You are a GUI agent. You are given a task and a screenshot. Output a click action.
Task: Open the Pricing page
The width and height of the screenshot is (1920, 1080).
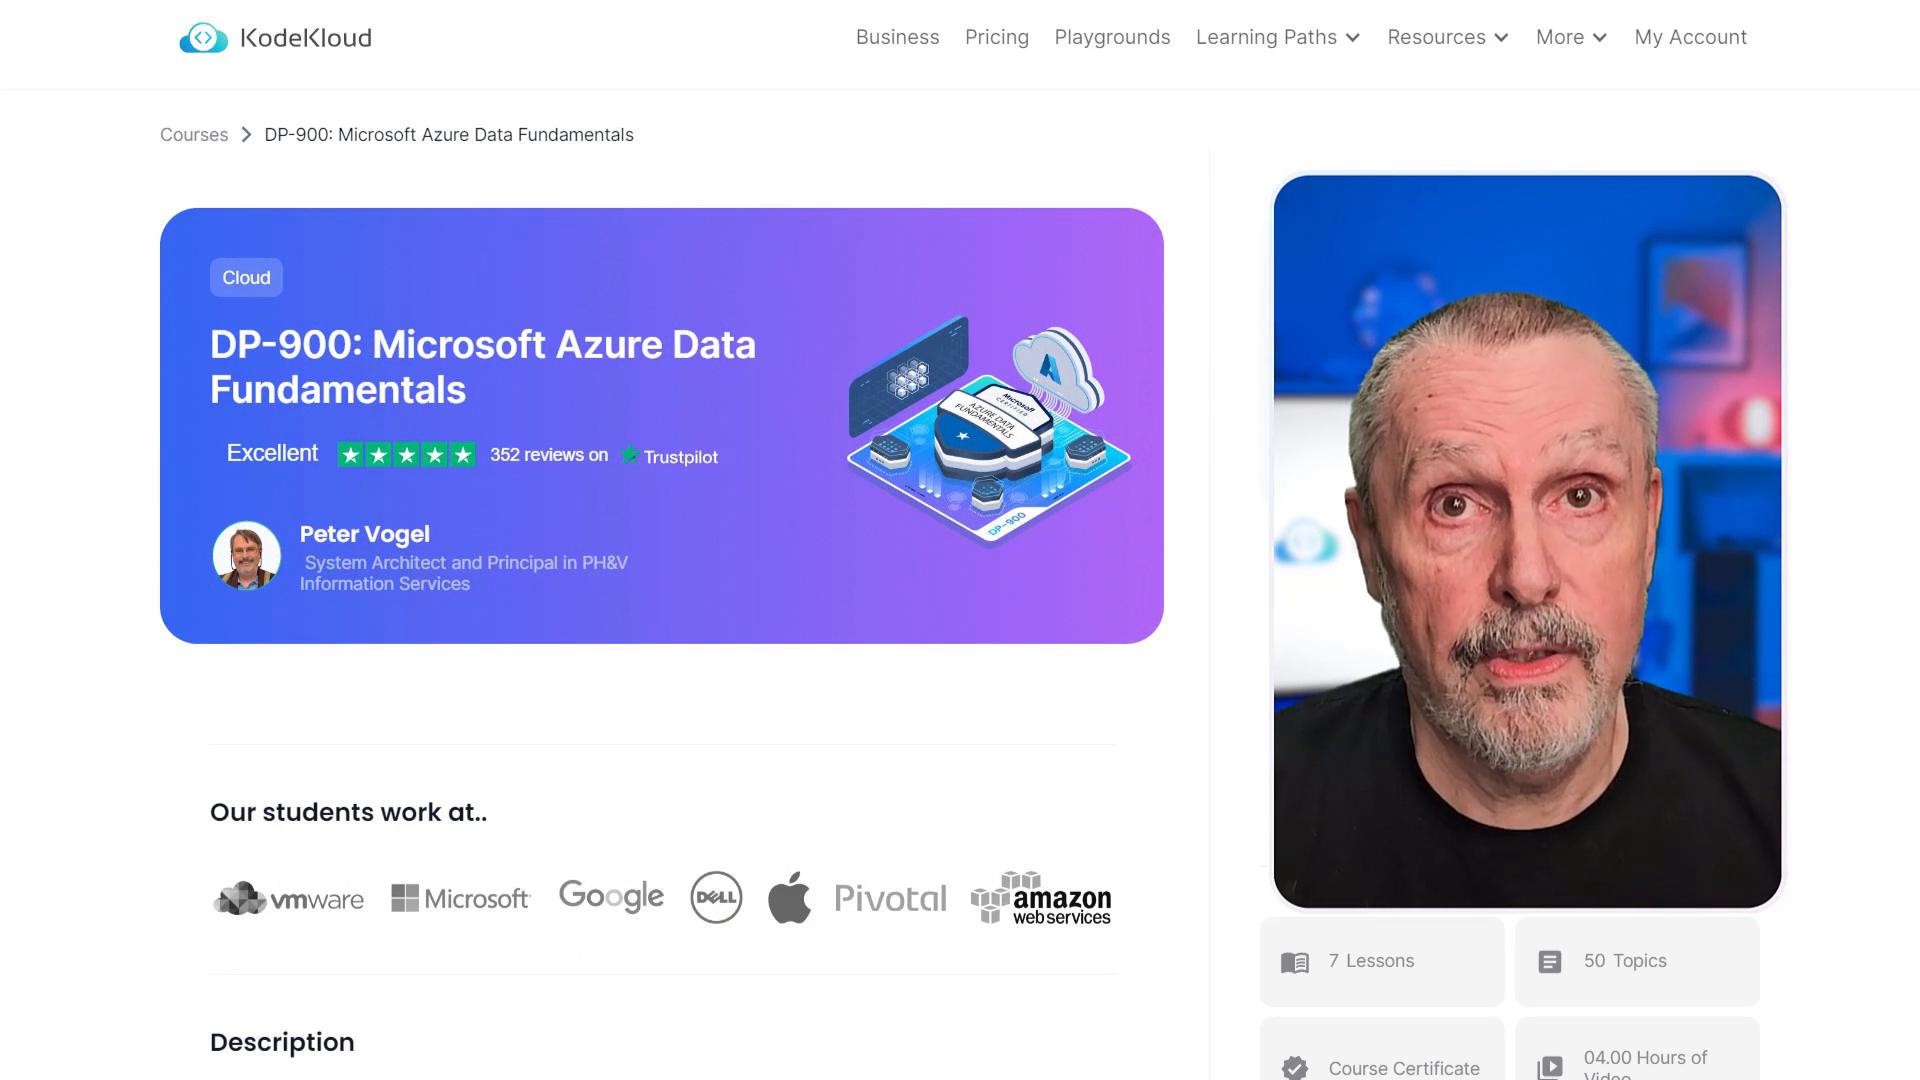pyautogui.click(x=996, y=37)
